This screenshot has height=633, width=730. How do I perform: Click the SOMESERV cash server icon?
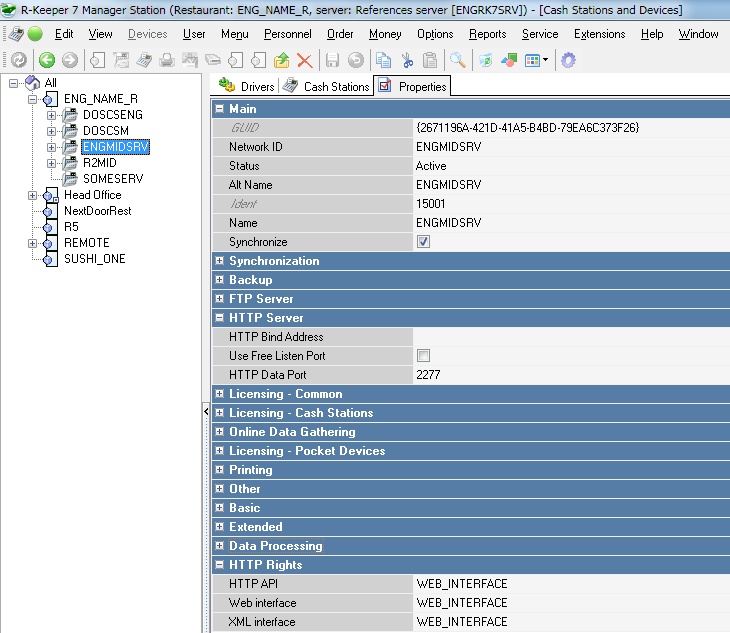click(x=70, y=178)
